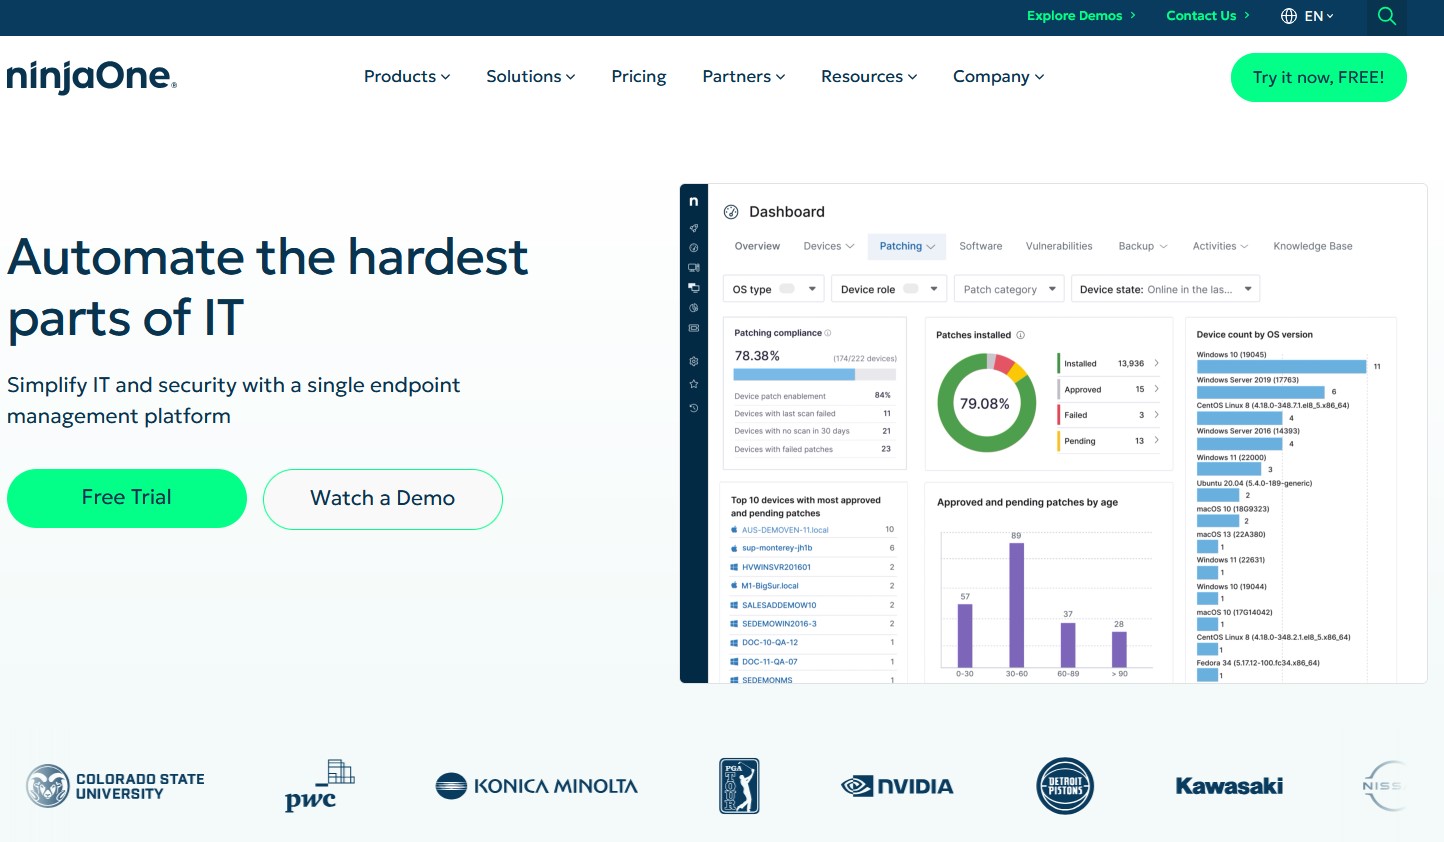Click the Free Trial button

pyautogui.click(x=127, y=498)
